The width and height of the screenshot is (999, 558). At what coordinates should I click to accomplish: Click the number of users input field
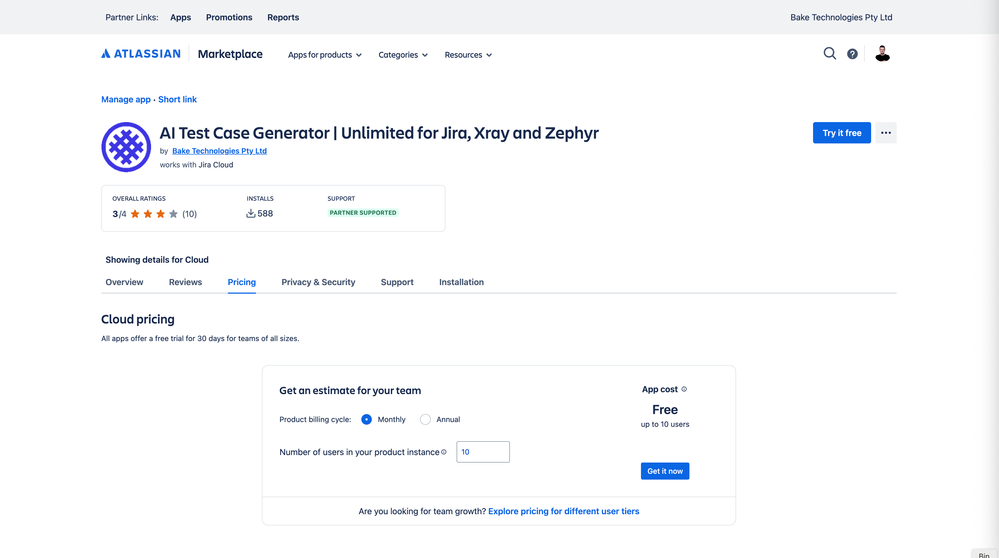point(483,452)
